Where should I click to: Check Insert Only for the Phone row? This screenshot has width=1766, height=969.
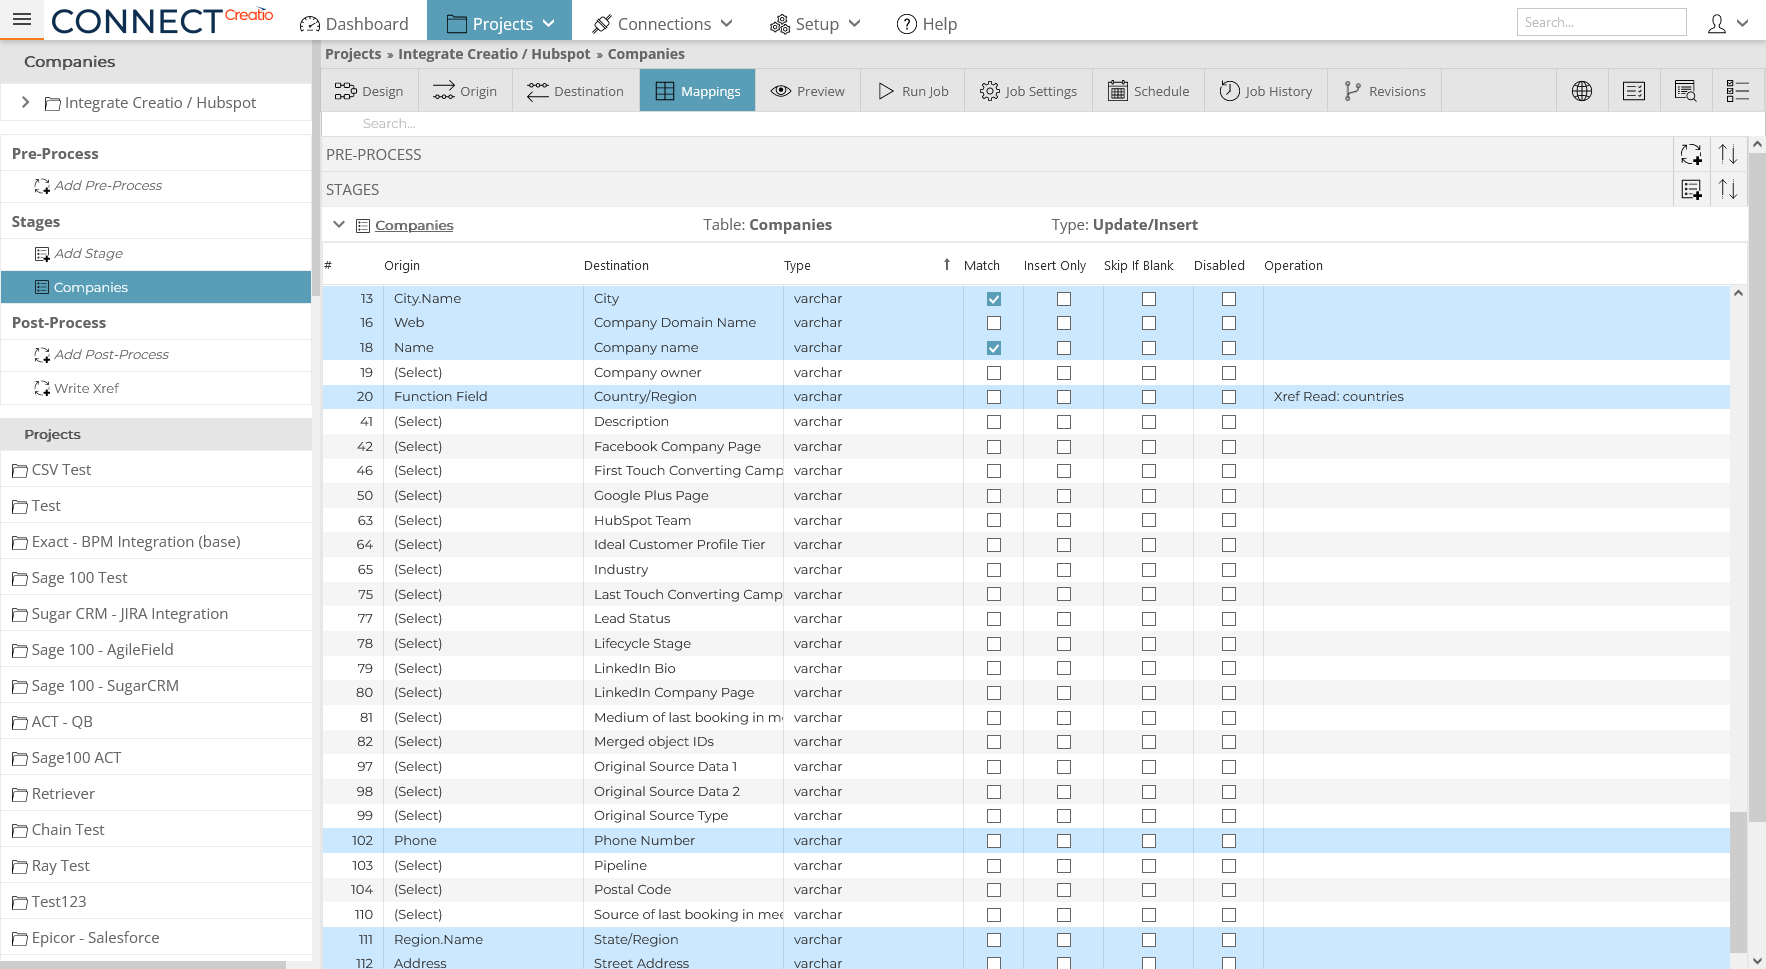pyautogui.click(x=1063, y=840)
